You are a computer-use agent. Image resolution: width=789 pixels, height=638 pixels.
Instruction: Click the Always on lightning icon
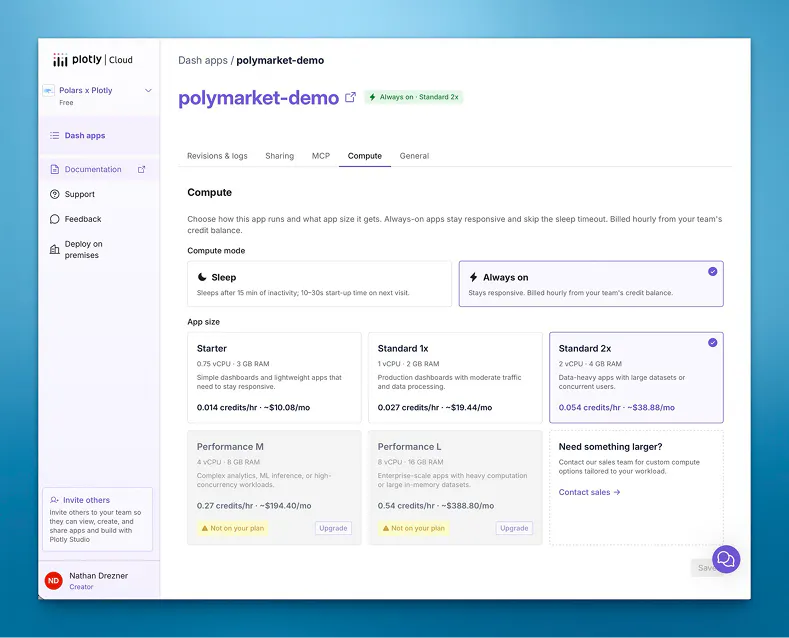(474, 277)
